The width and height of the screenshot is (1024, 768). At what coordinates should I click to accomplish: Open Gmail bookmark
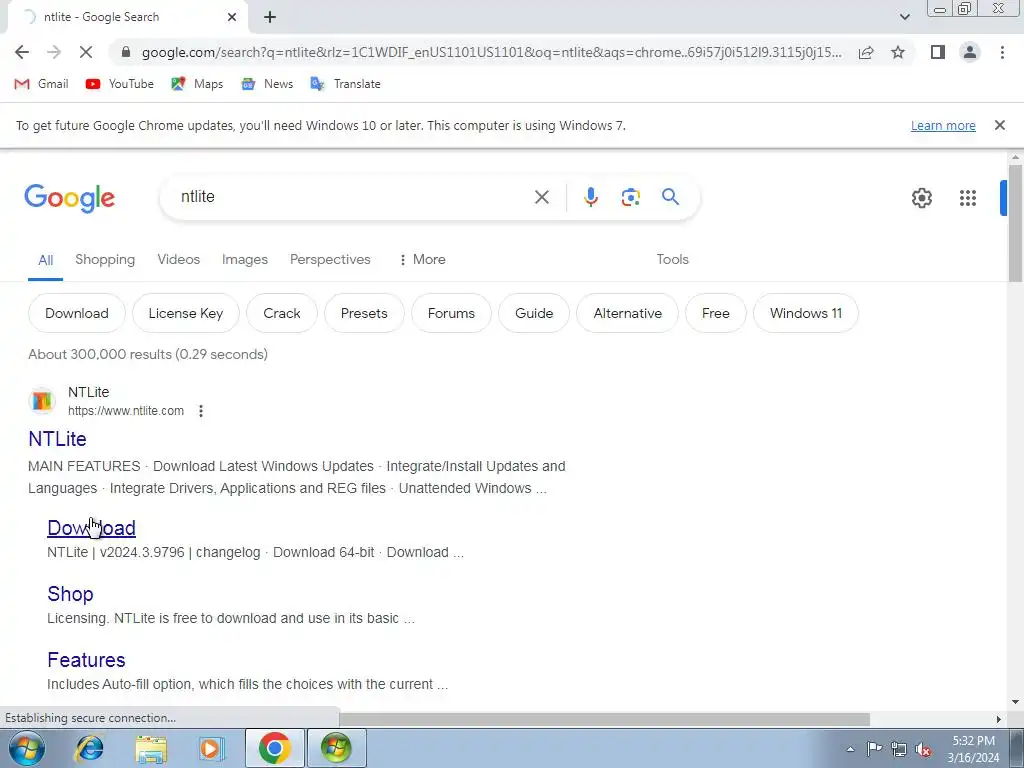(x=41, y=84)
